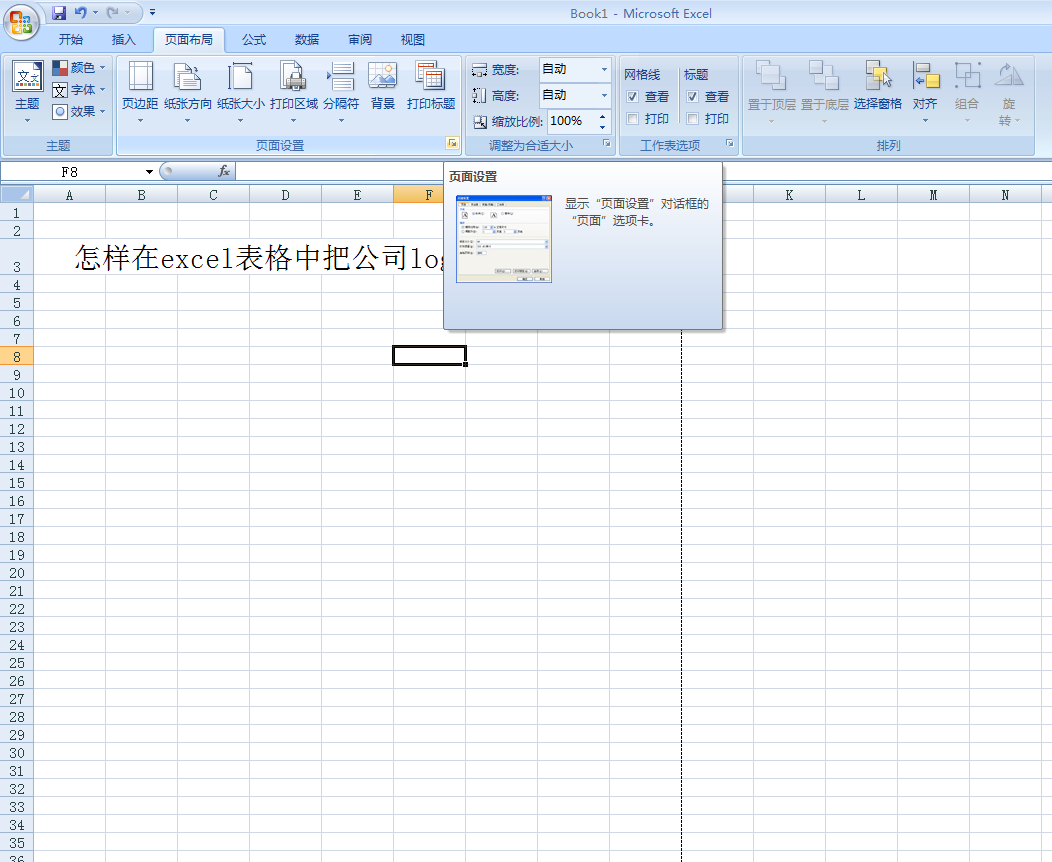Viewport: 1052px width, 862px height.
Task: Open the 颜色 theme colors list
Action: point(79,68)
